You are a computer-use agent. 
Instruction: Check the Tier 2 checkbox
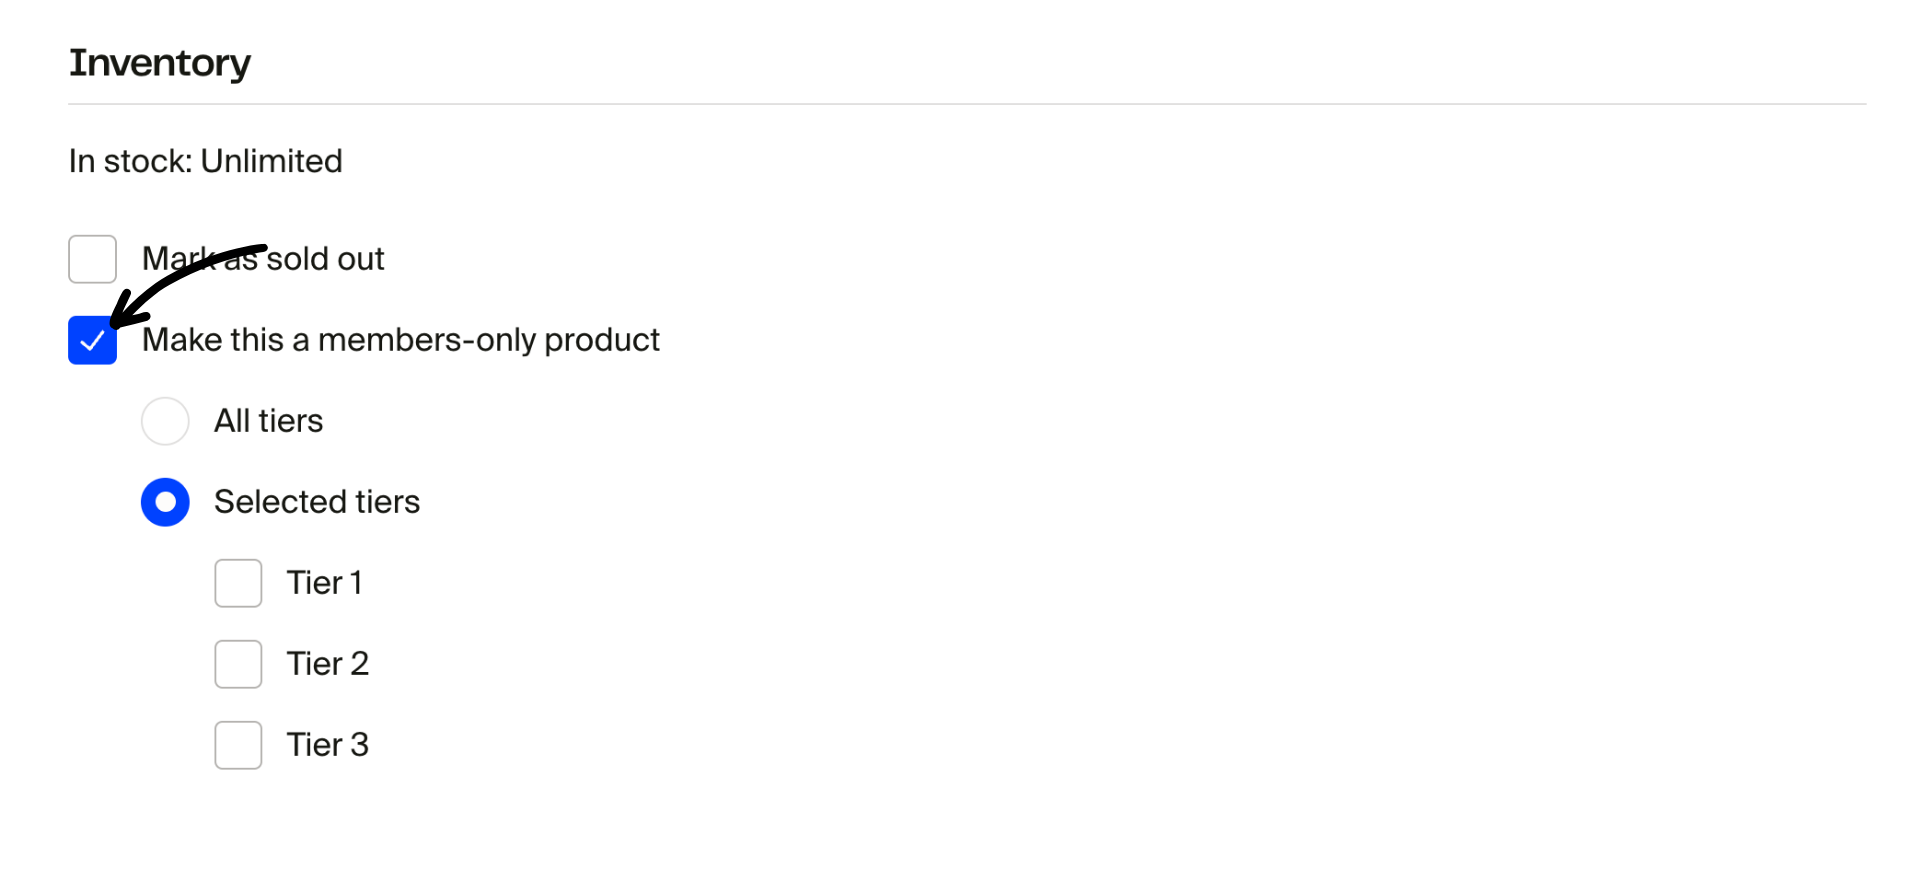(238, 663)
